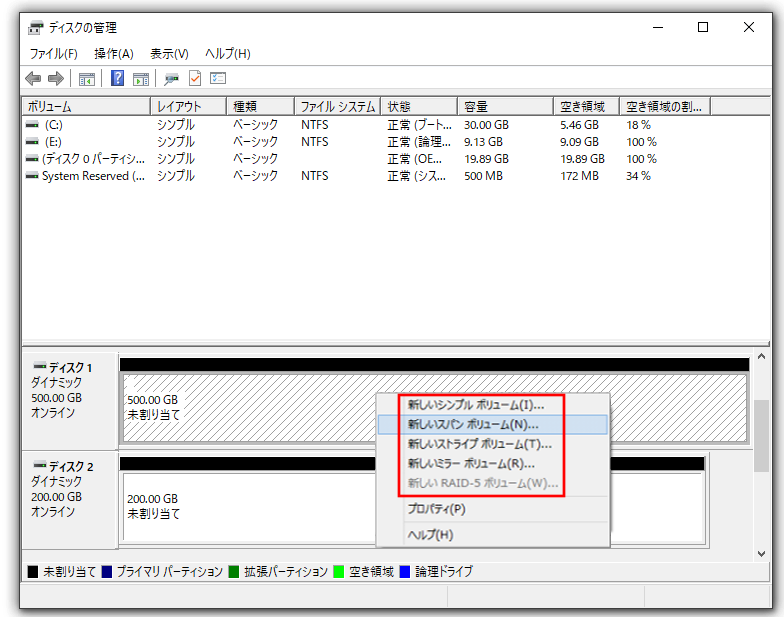Click the rescan disks drive icon
The image size is (784, 617).
click(171, 79)
